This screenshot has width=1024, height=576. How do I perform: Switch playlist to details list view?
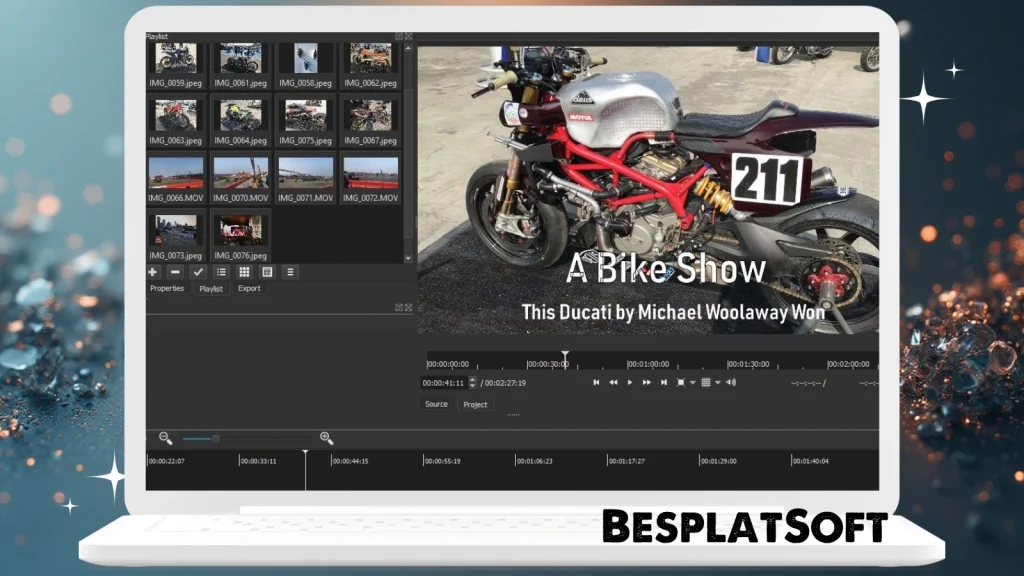tap(221, 271)
